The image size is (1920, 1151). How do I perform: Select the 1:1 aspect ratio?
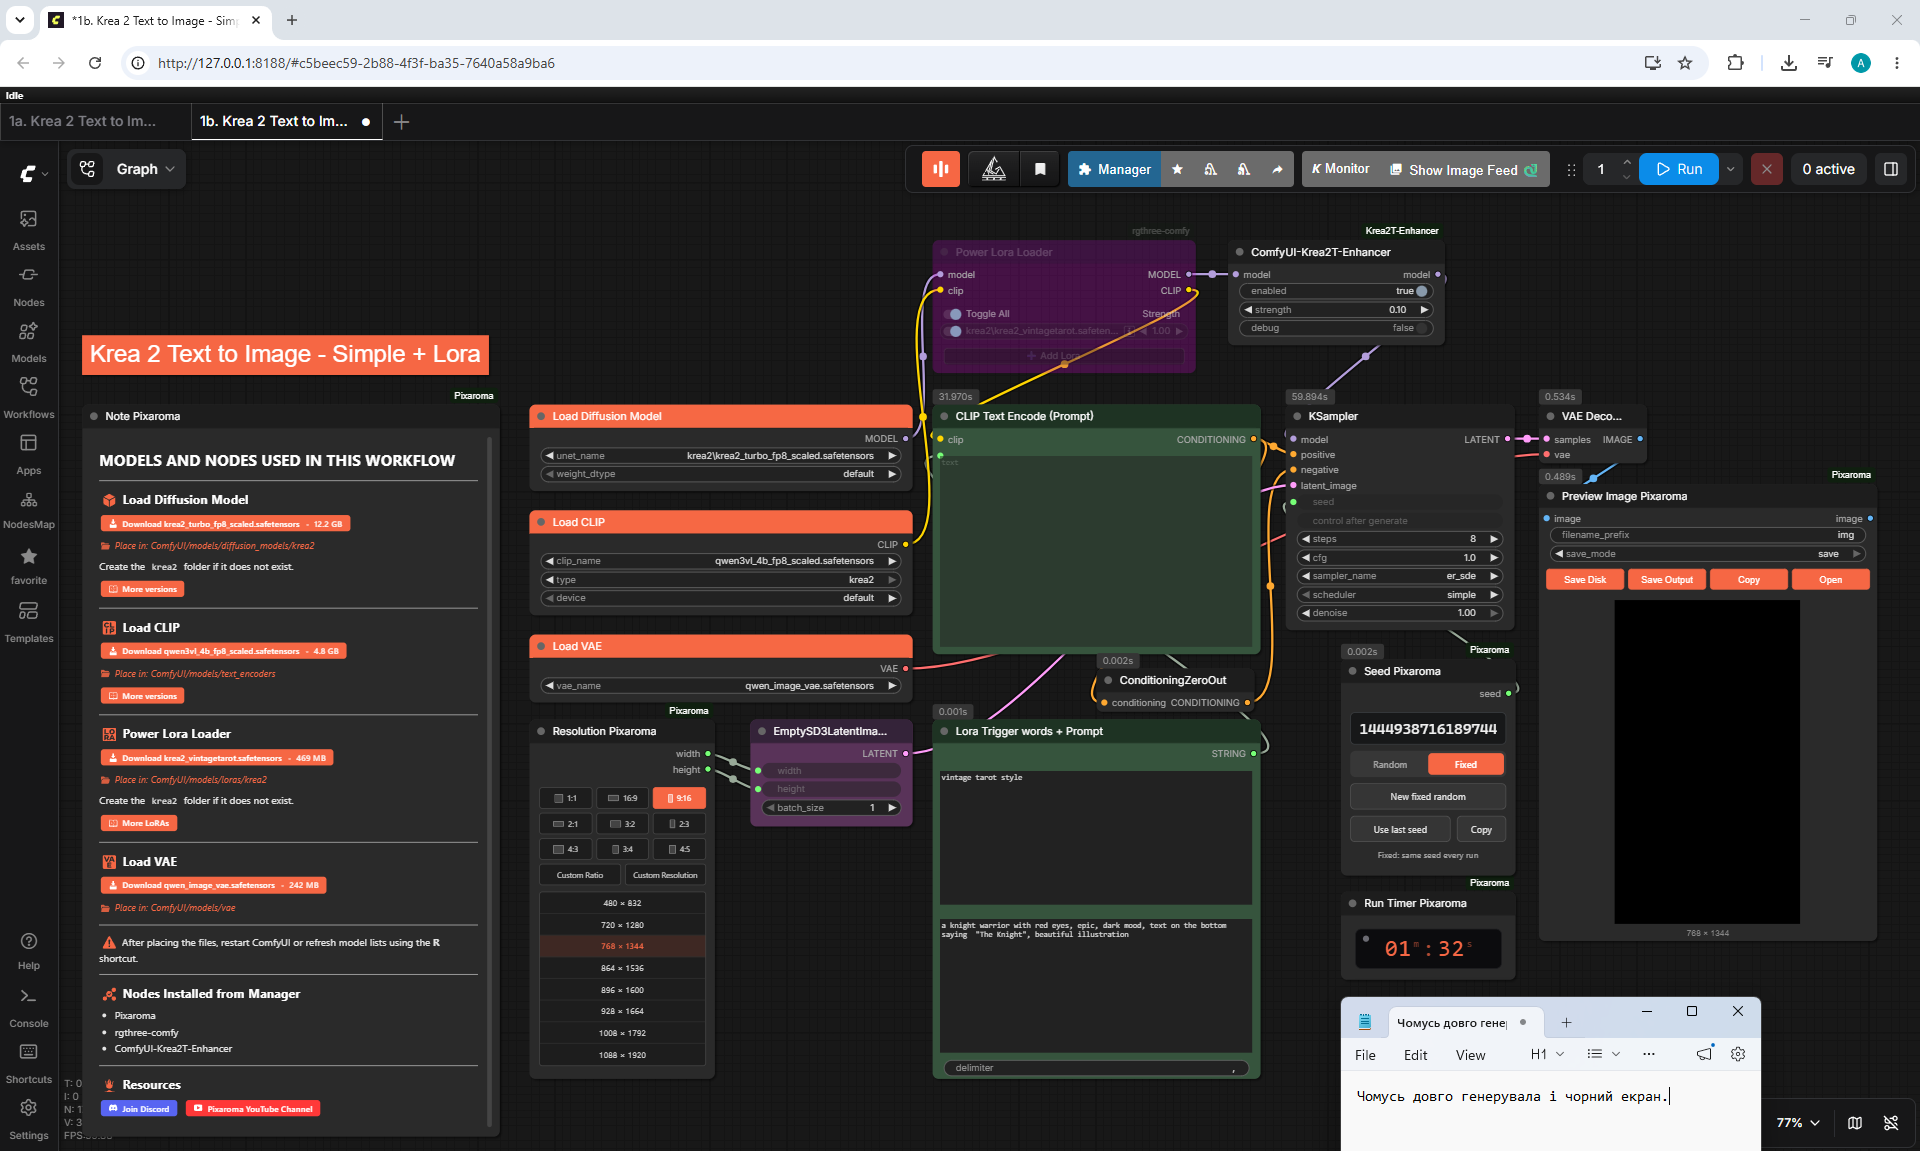pos(565,798)
